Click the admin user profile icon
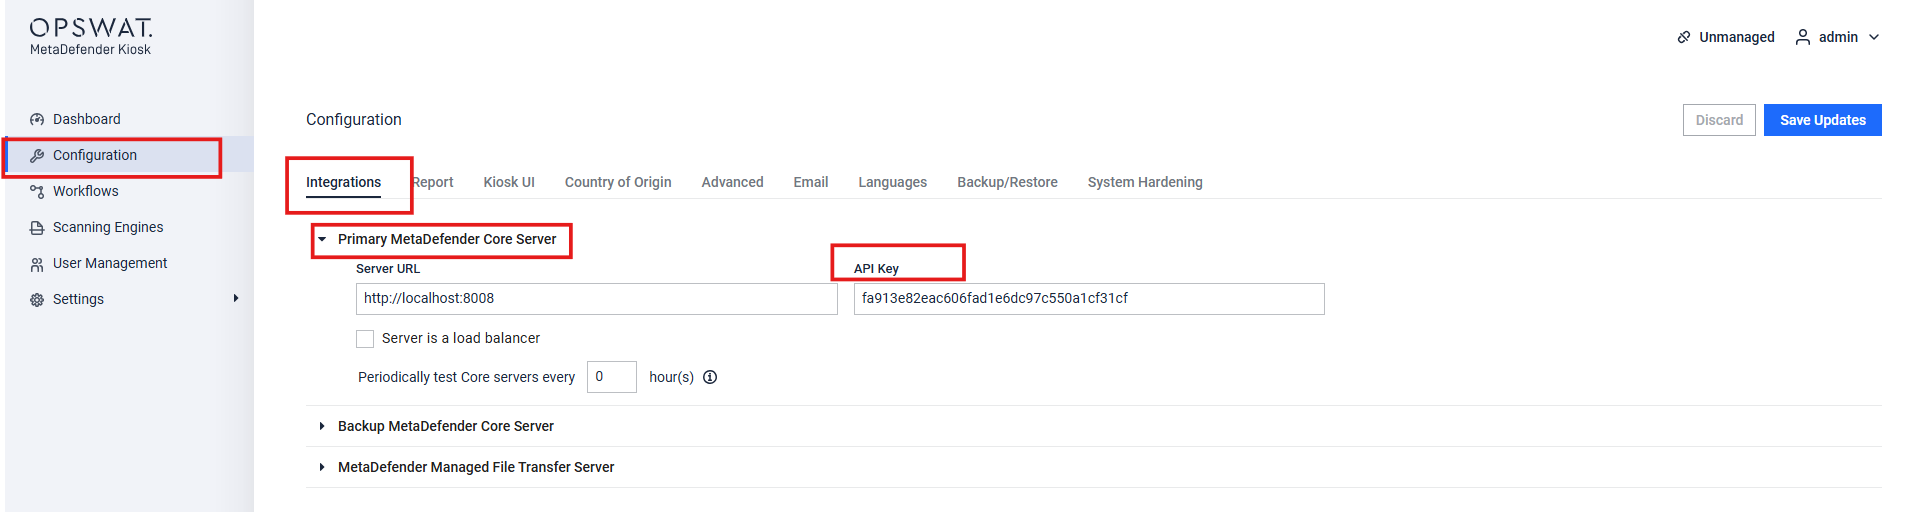The image size is (1922, 512). (x=1803, y=37)
